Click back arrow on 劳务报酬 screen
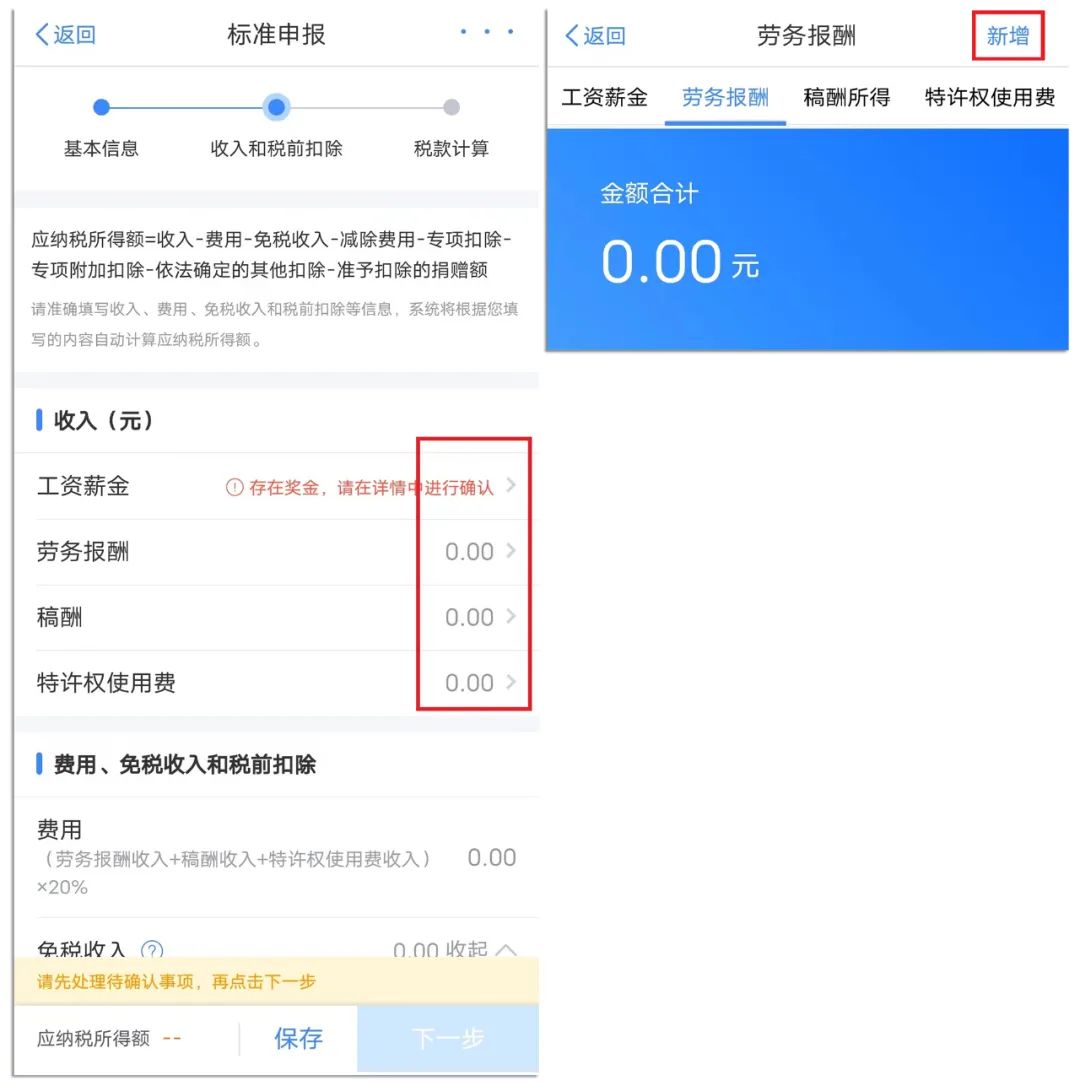 coord(572,35)
